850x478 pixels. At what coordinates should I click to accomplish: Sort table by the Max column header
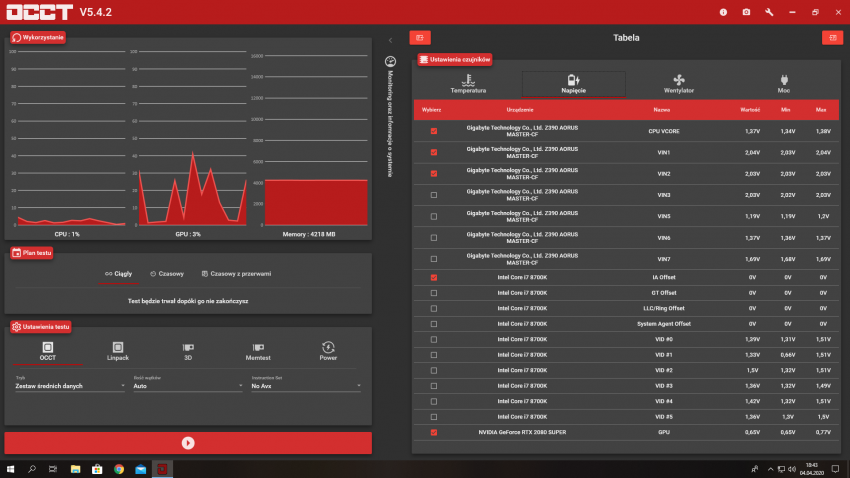pyautogui.click(x=821, y=109)
